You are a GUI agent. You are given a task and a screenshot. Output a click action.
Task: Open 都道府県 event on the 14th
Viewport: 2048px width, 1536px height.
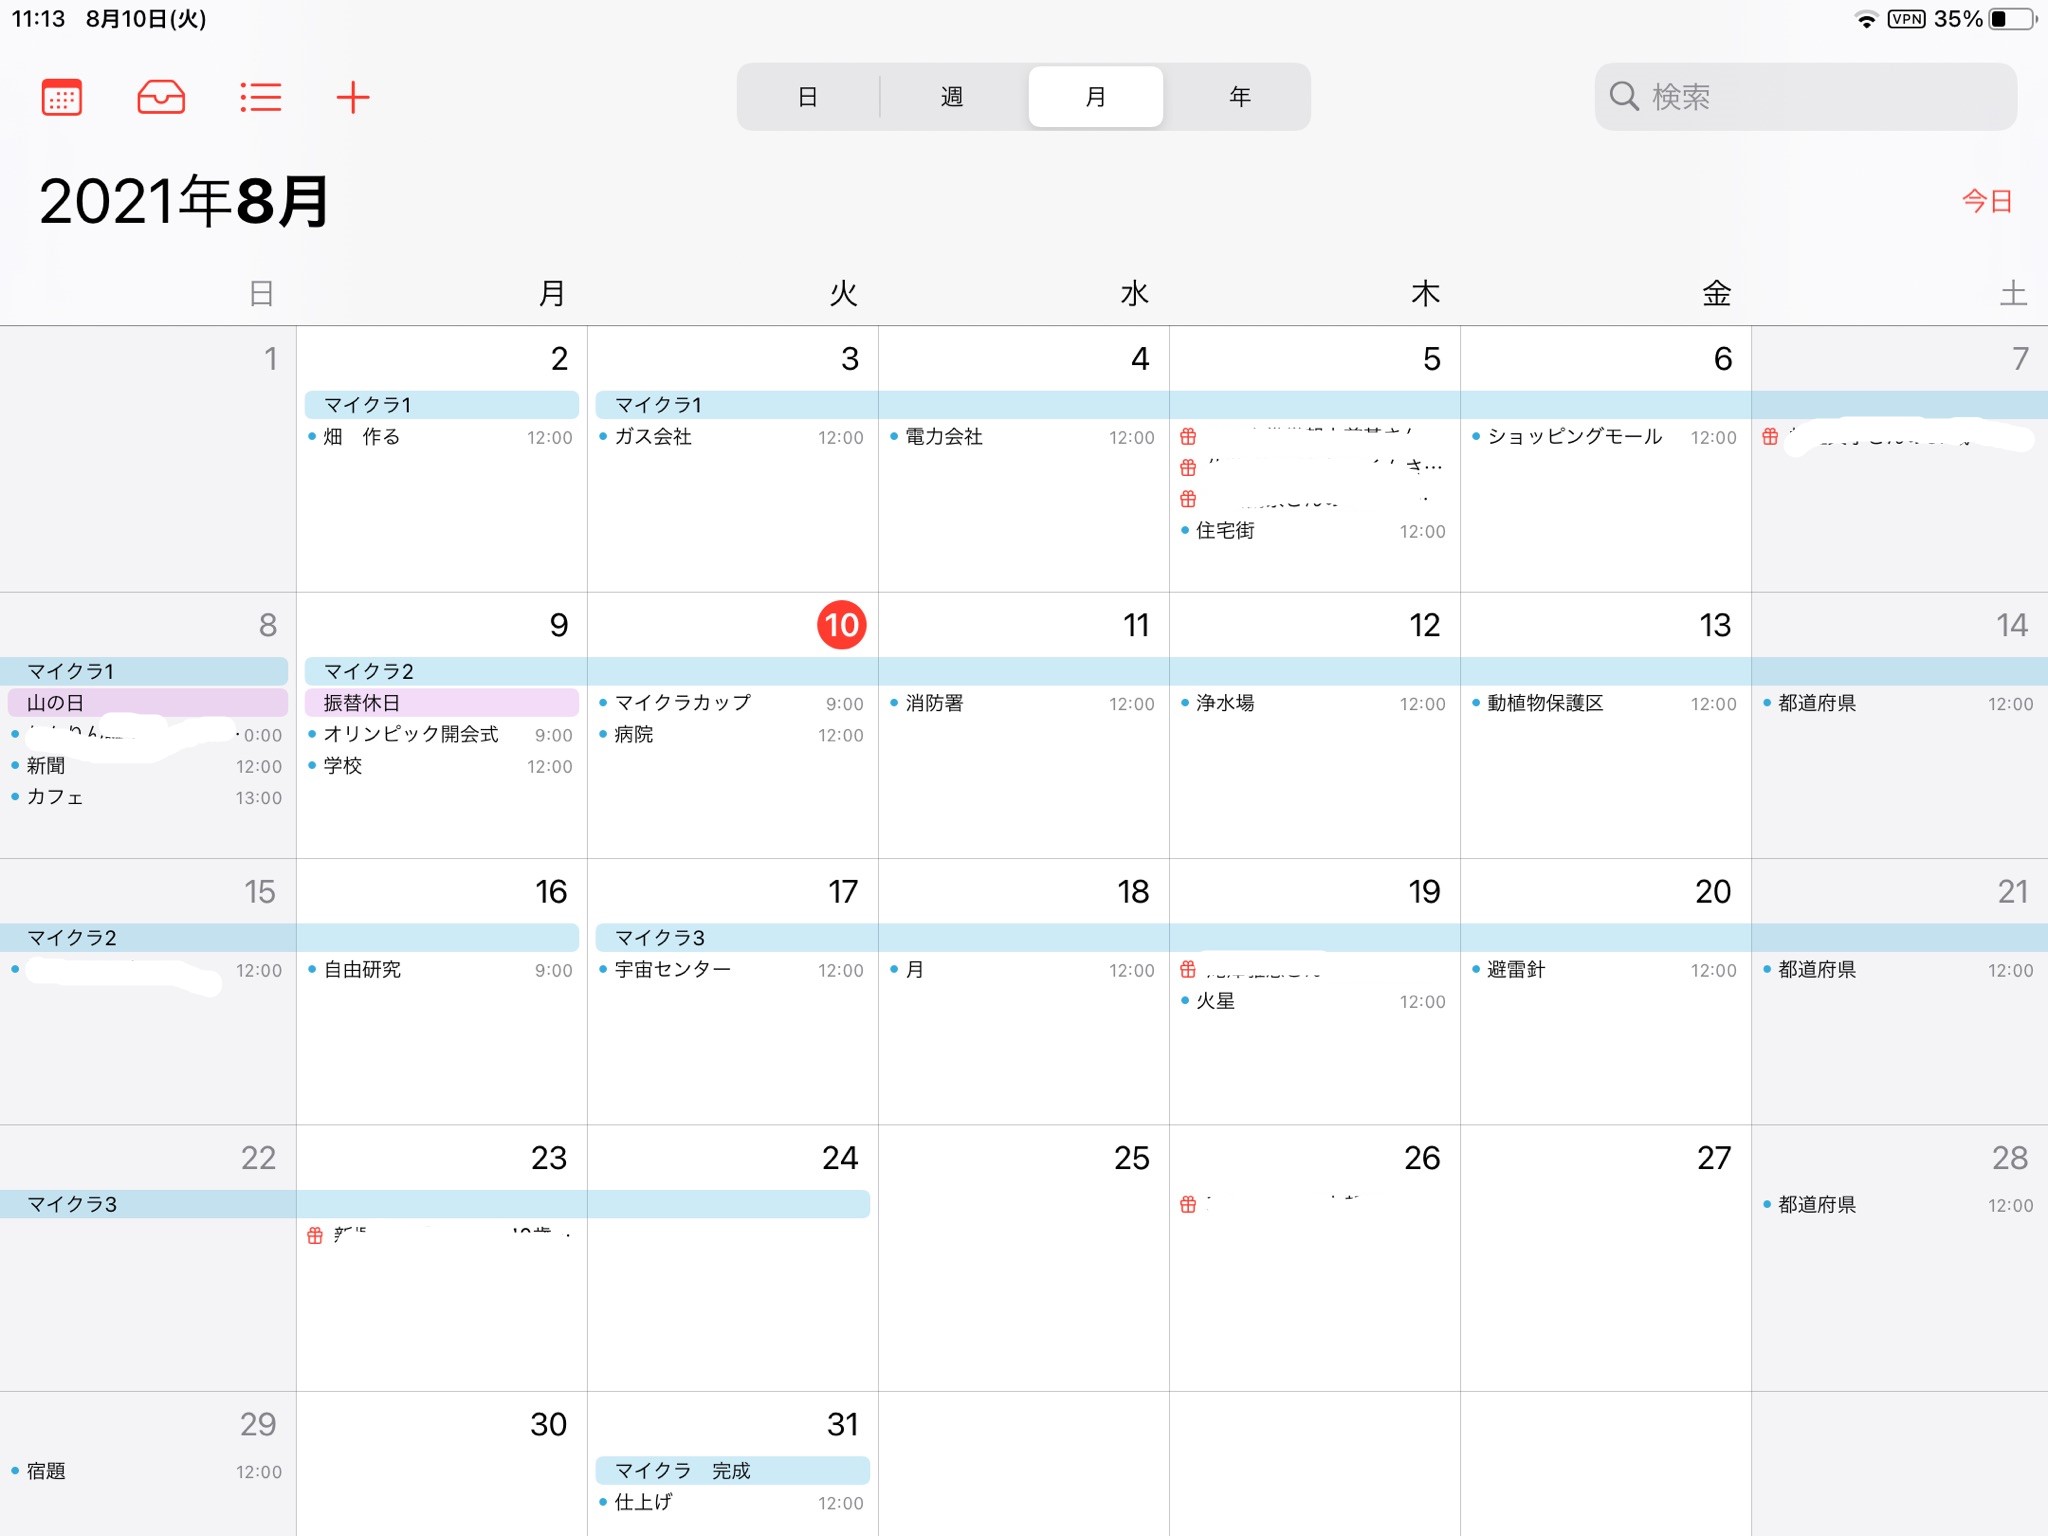[x=1900, y=703]
